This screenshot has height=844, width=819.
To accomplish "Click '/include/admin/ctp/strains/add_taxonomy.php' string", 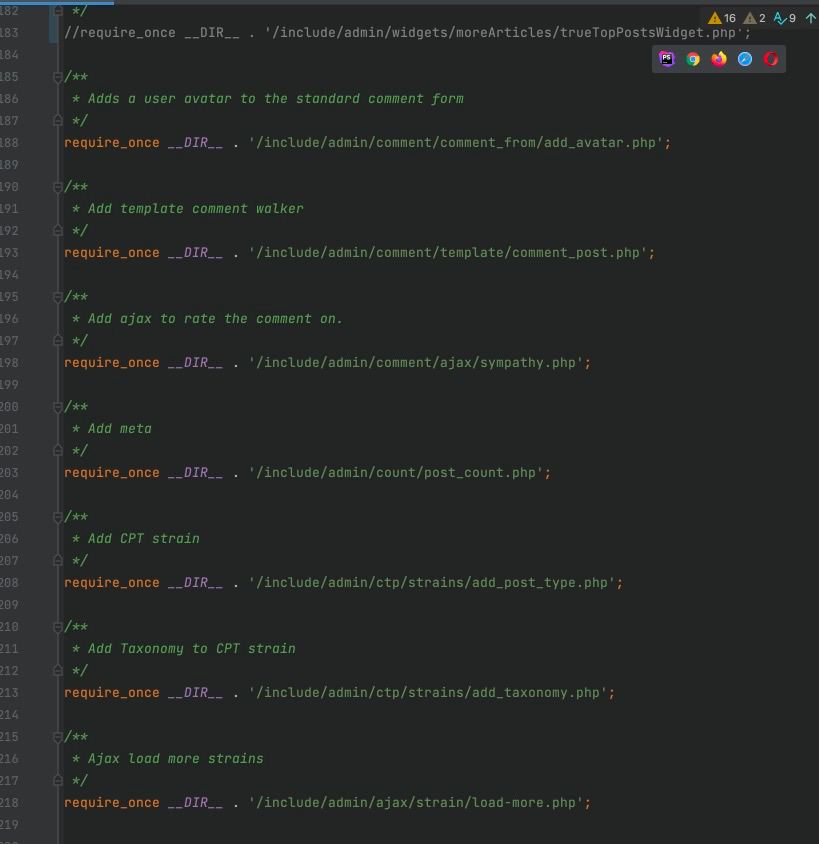I will click(x=428, y=693).
